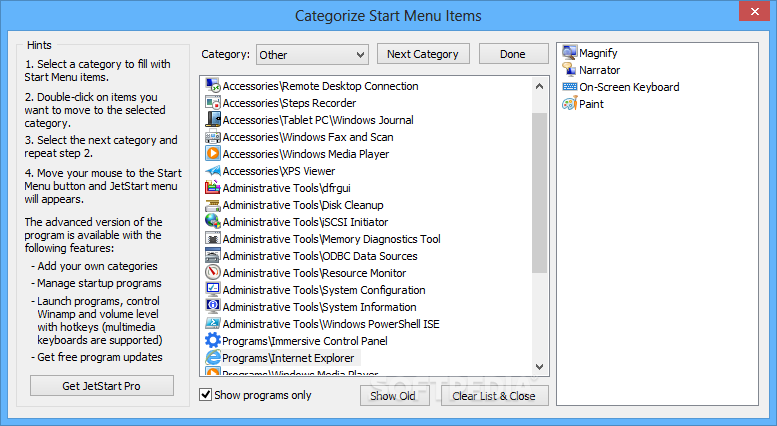Image resolution: width=777 pixels, height=426 pixels.
Task: Select Accessories\Windows Fax and Scan text
Action: 308,137
